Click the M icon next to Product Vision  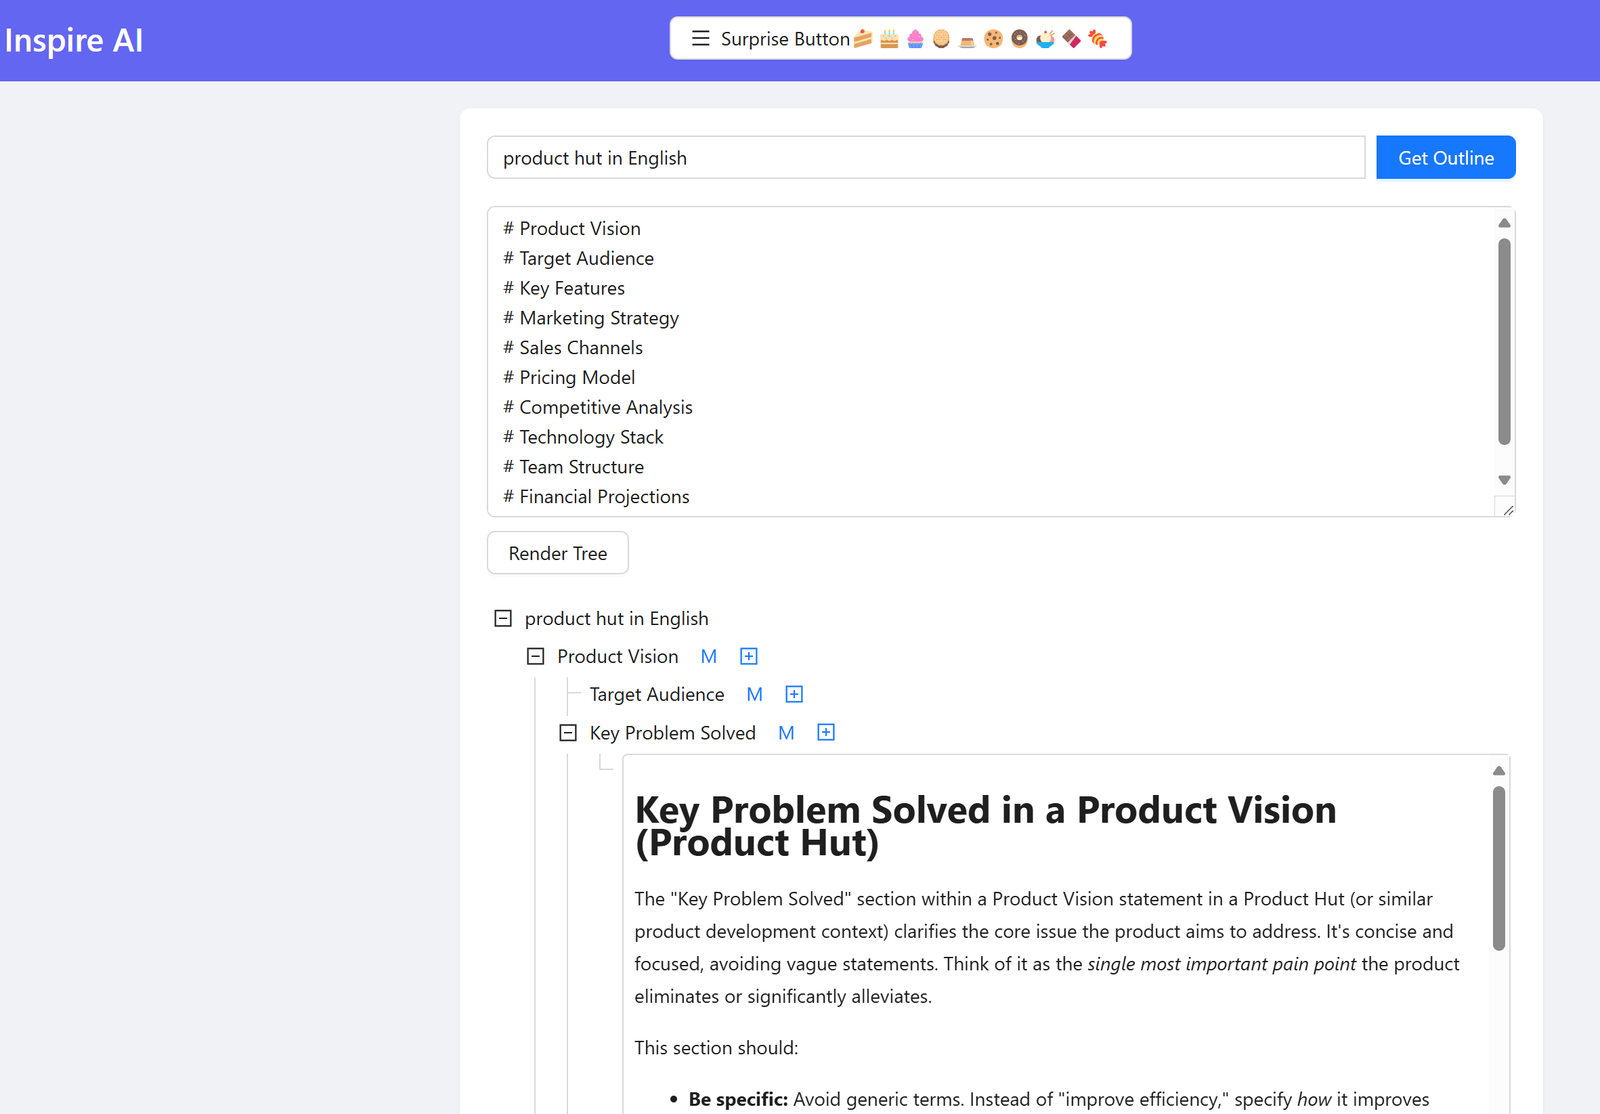[x=709, y=657]
